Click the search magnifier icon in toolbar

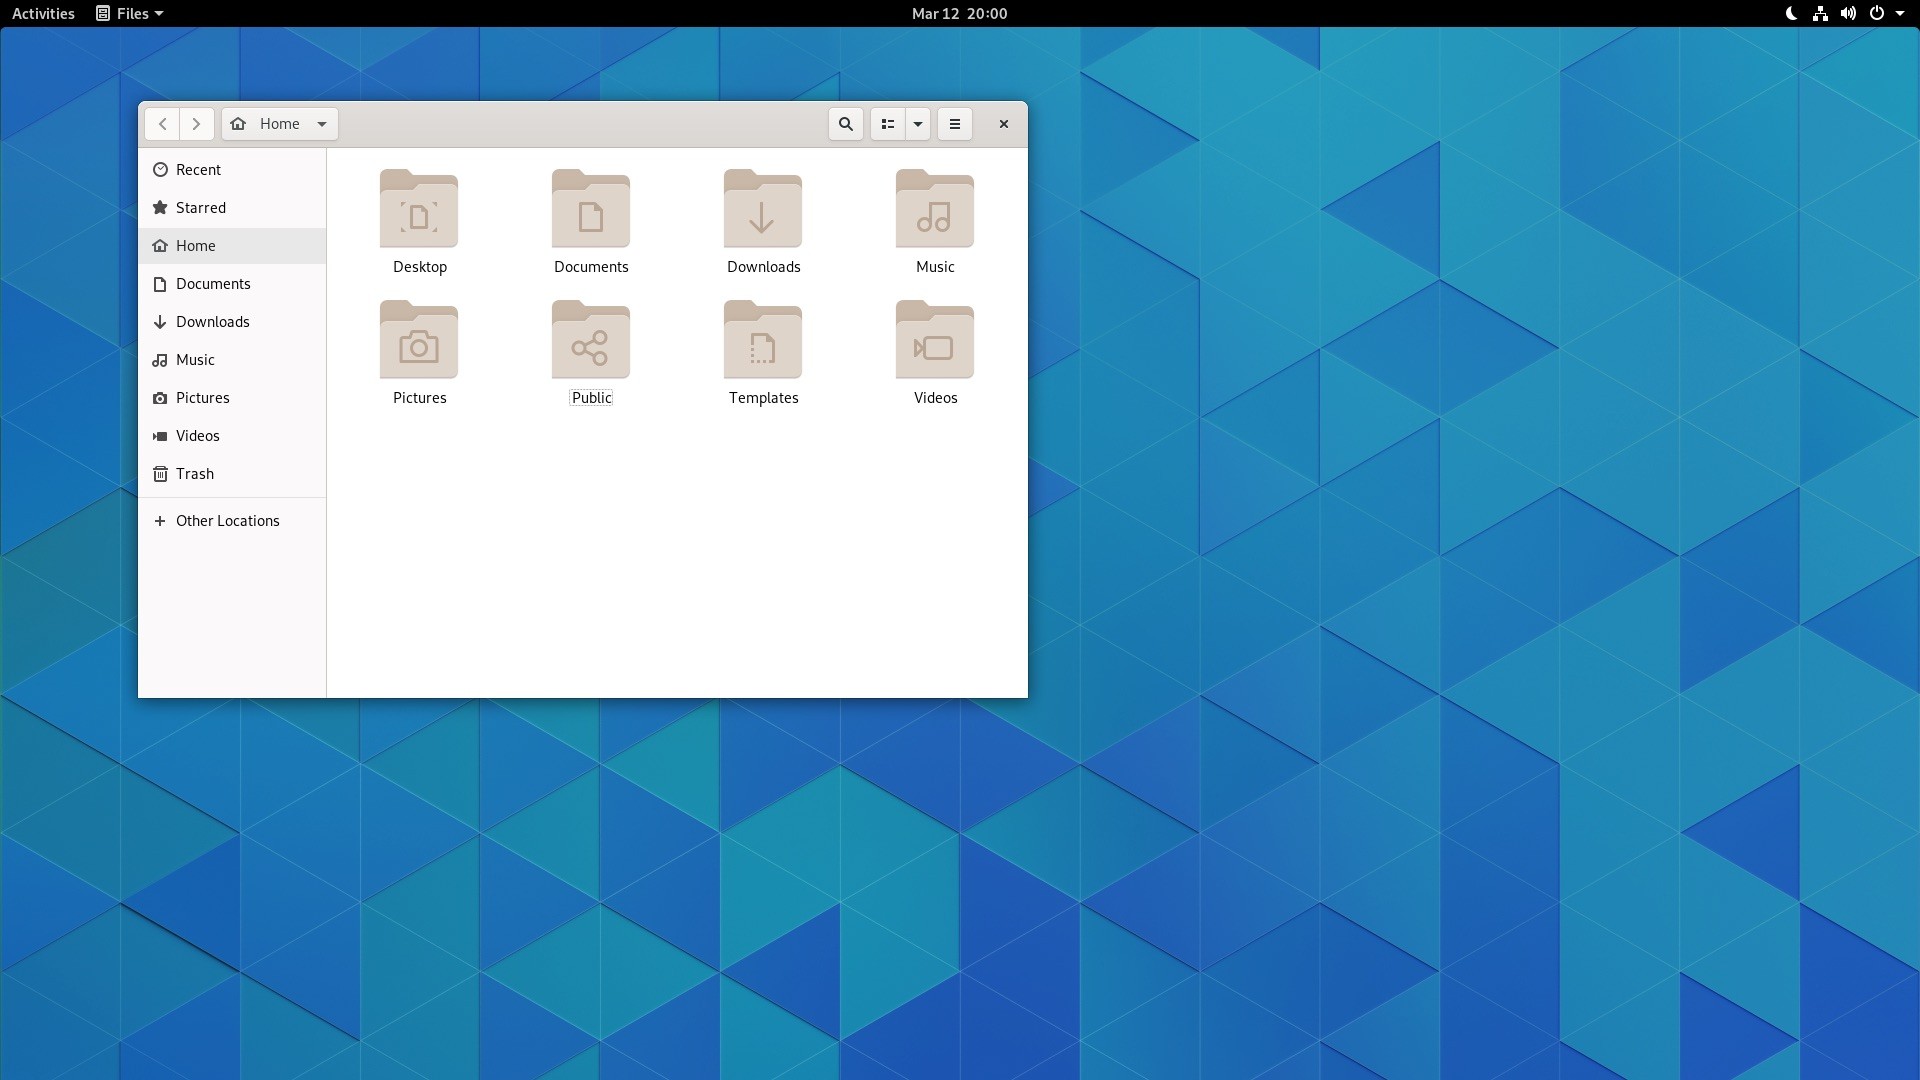(845, 124)
